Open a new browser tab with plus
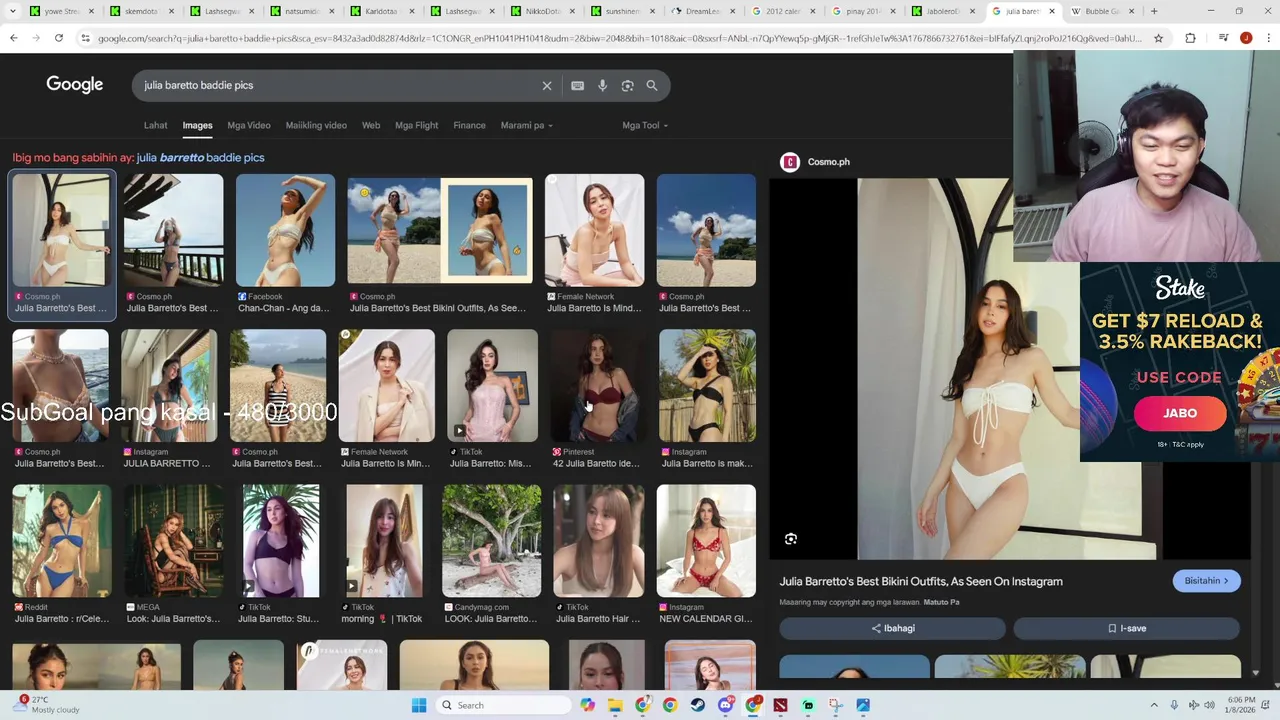This screenshot has width=1280, height=720. [1154, 11]
